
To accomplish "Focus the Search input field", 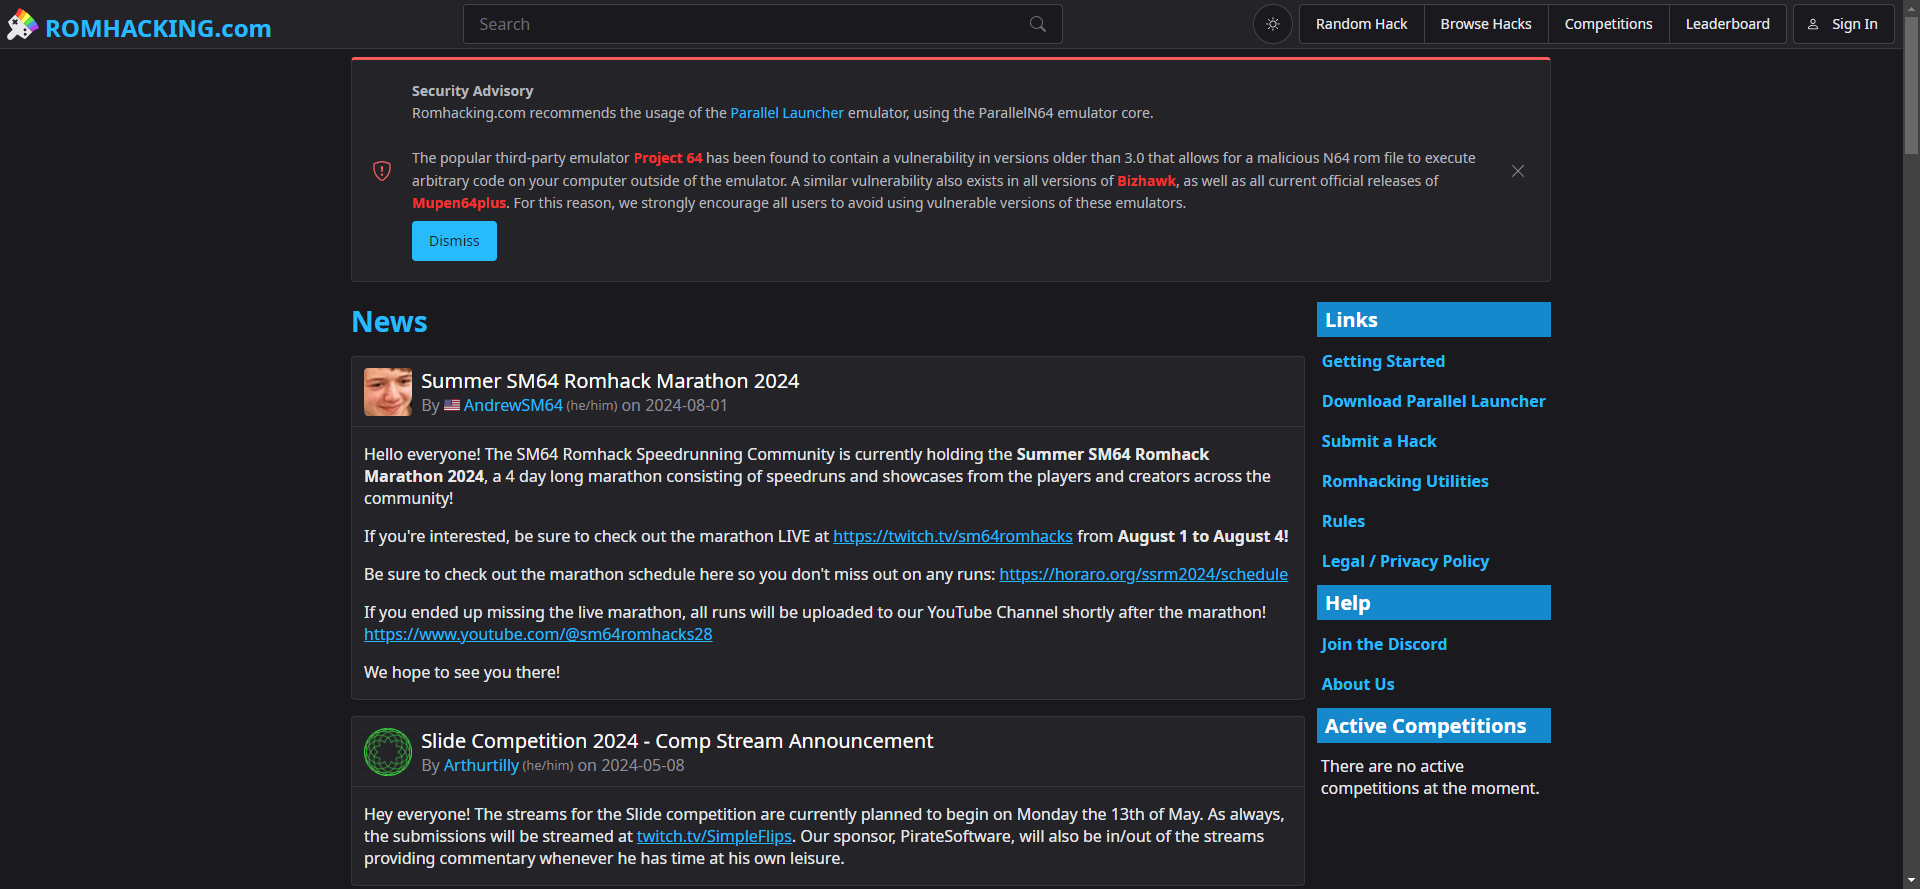I will click(762, 24).
